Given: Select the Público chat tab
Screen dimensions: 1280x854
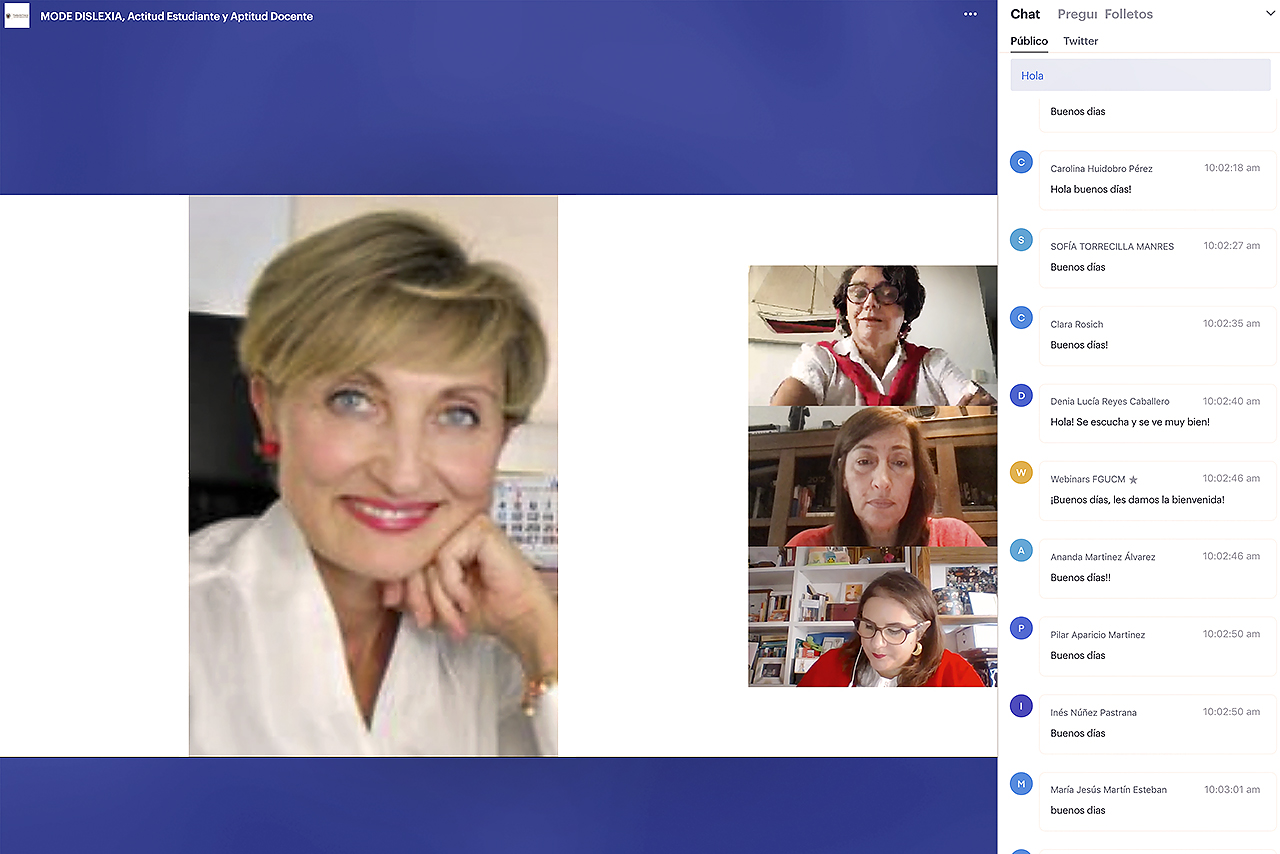Looking at the screenshot, I should point(1029,41).
